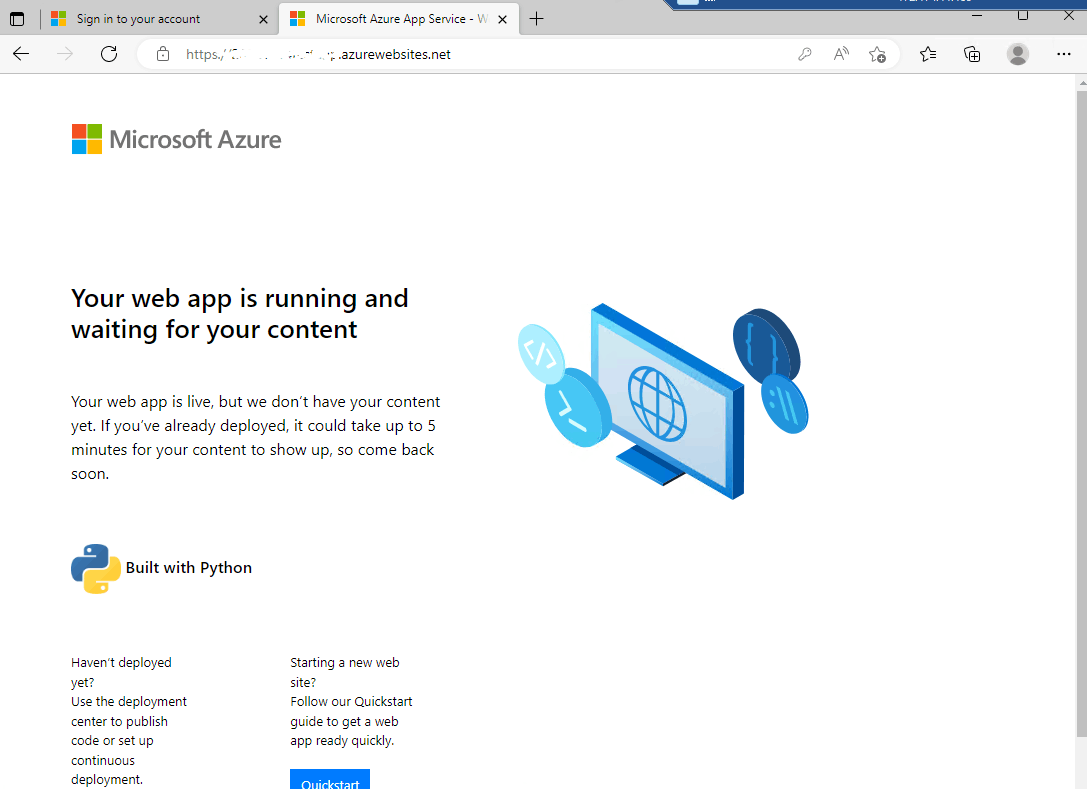Open the tab actions menu icon
Viewport: 1087px width, 789px height.
pyautogui.click(x=17, y=19)
